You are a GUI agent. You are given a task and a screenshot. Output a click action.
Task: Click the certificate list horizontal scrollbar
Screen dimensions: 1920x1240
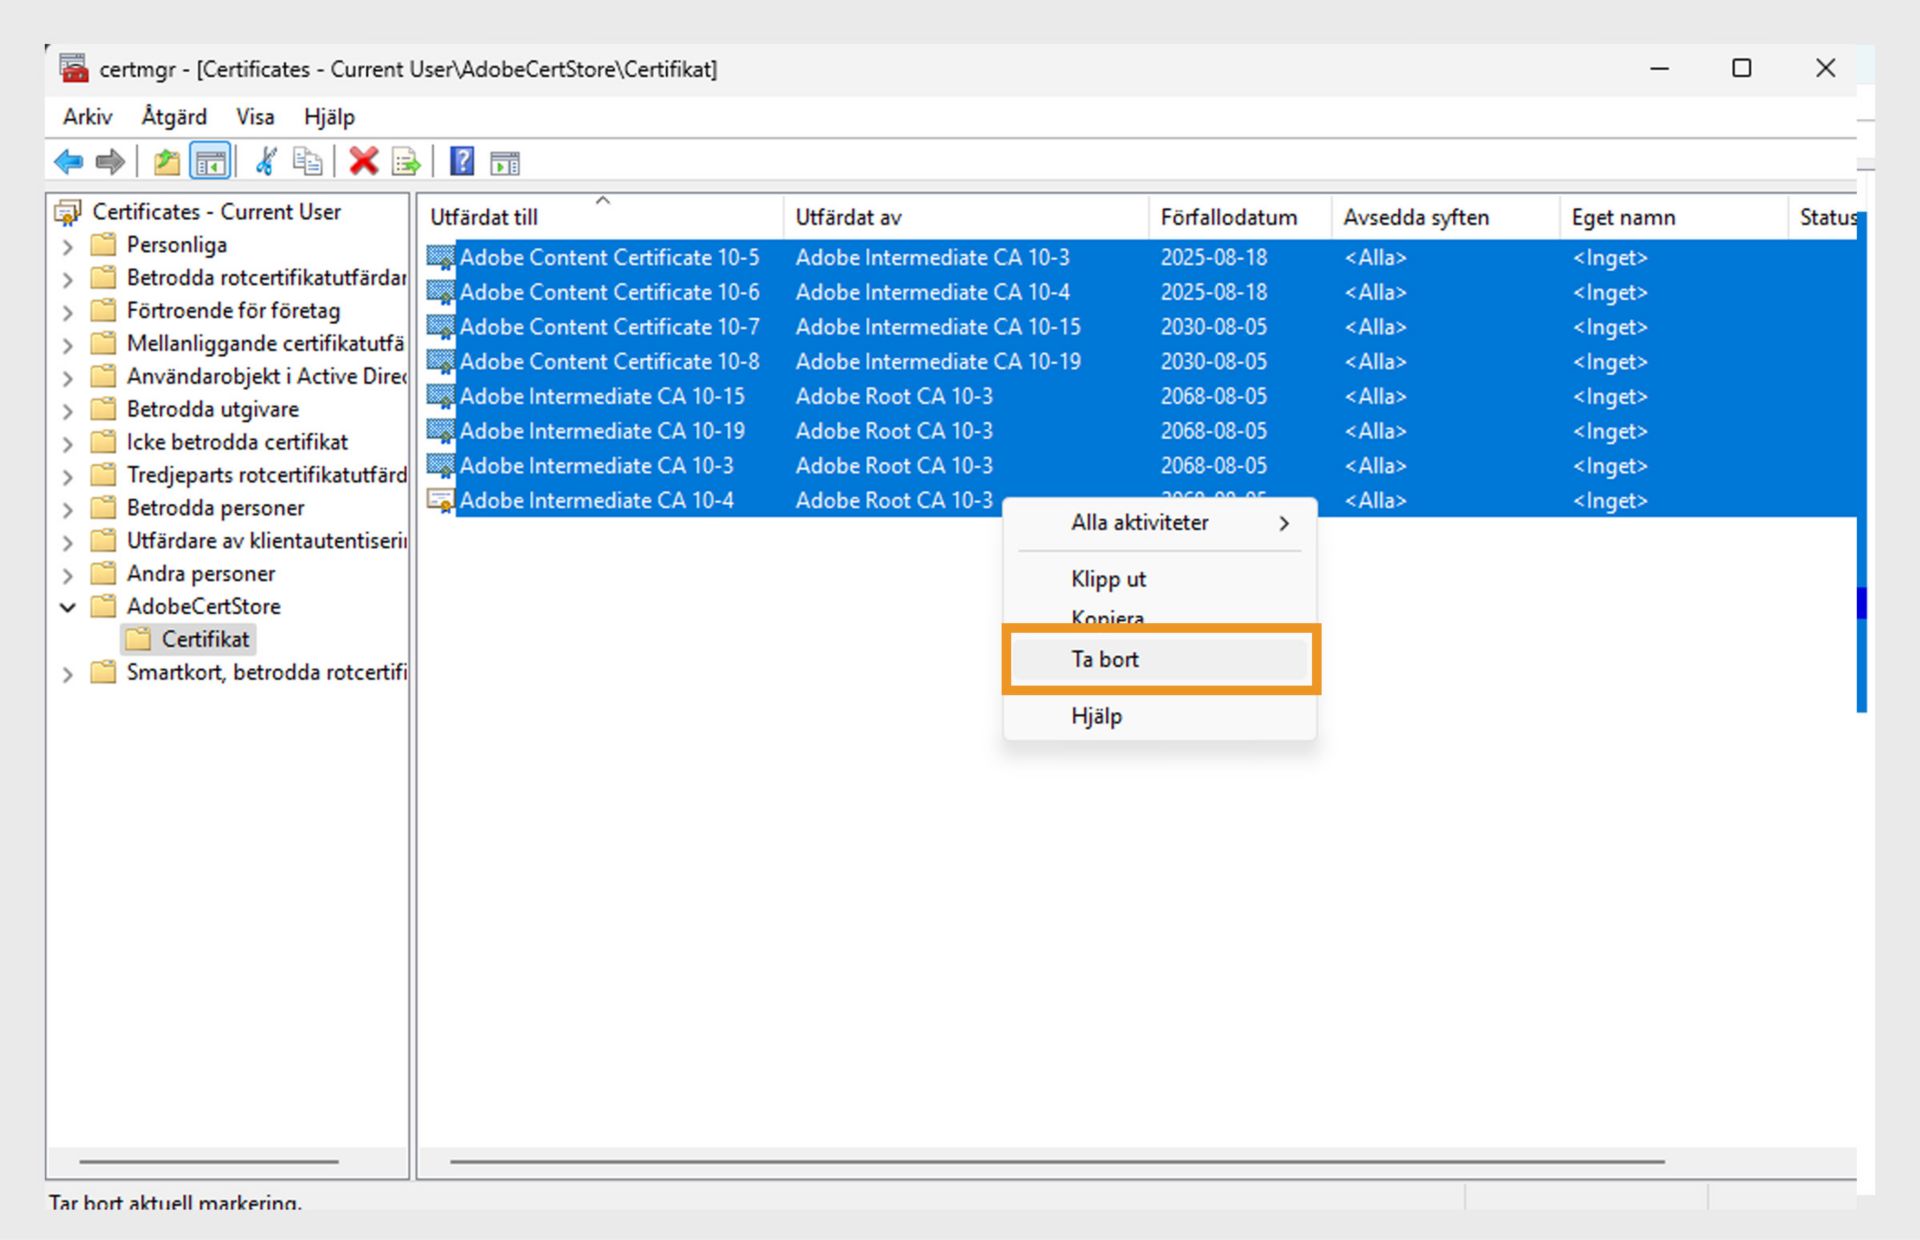(x=1057, y=1161)
